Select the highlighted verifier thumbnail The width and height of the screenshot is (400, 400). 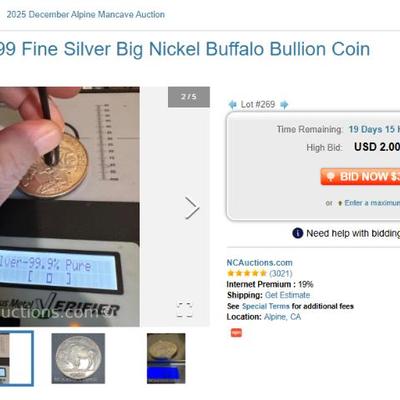pyautogui.click(x=16, y=358)
